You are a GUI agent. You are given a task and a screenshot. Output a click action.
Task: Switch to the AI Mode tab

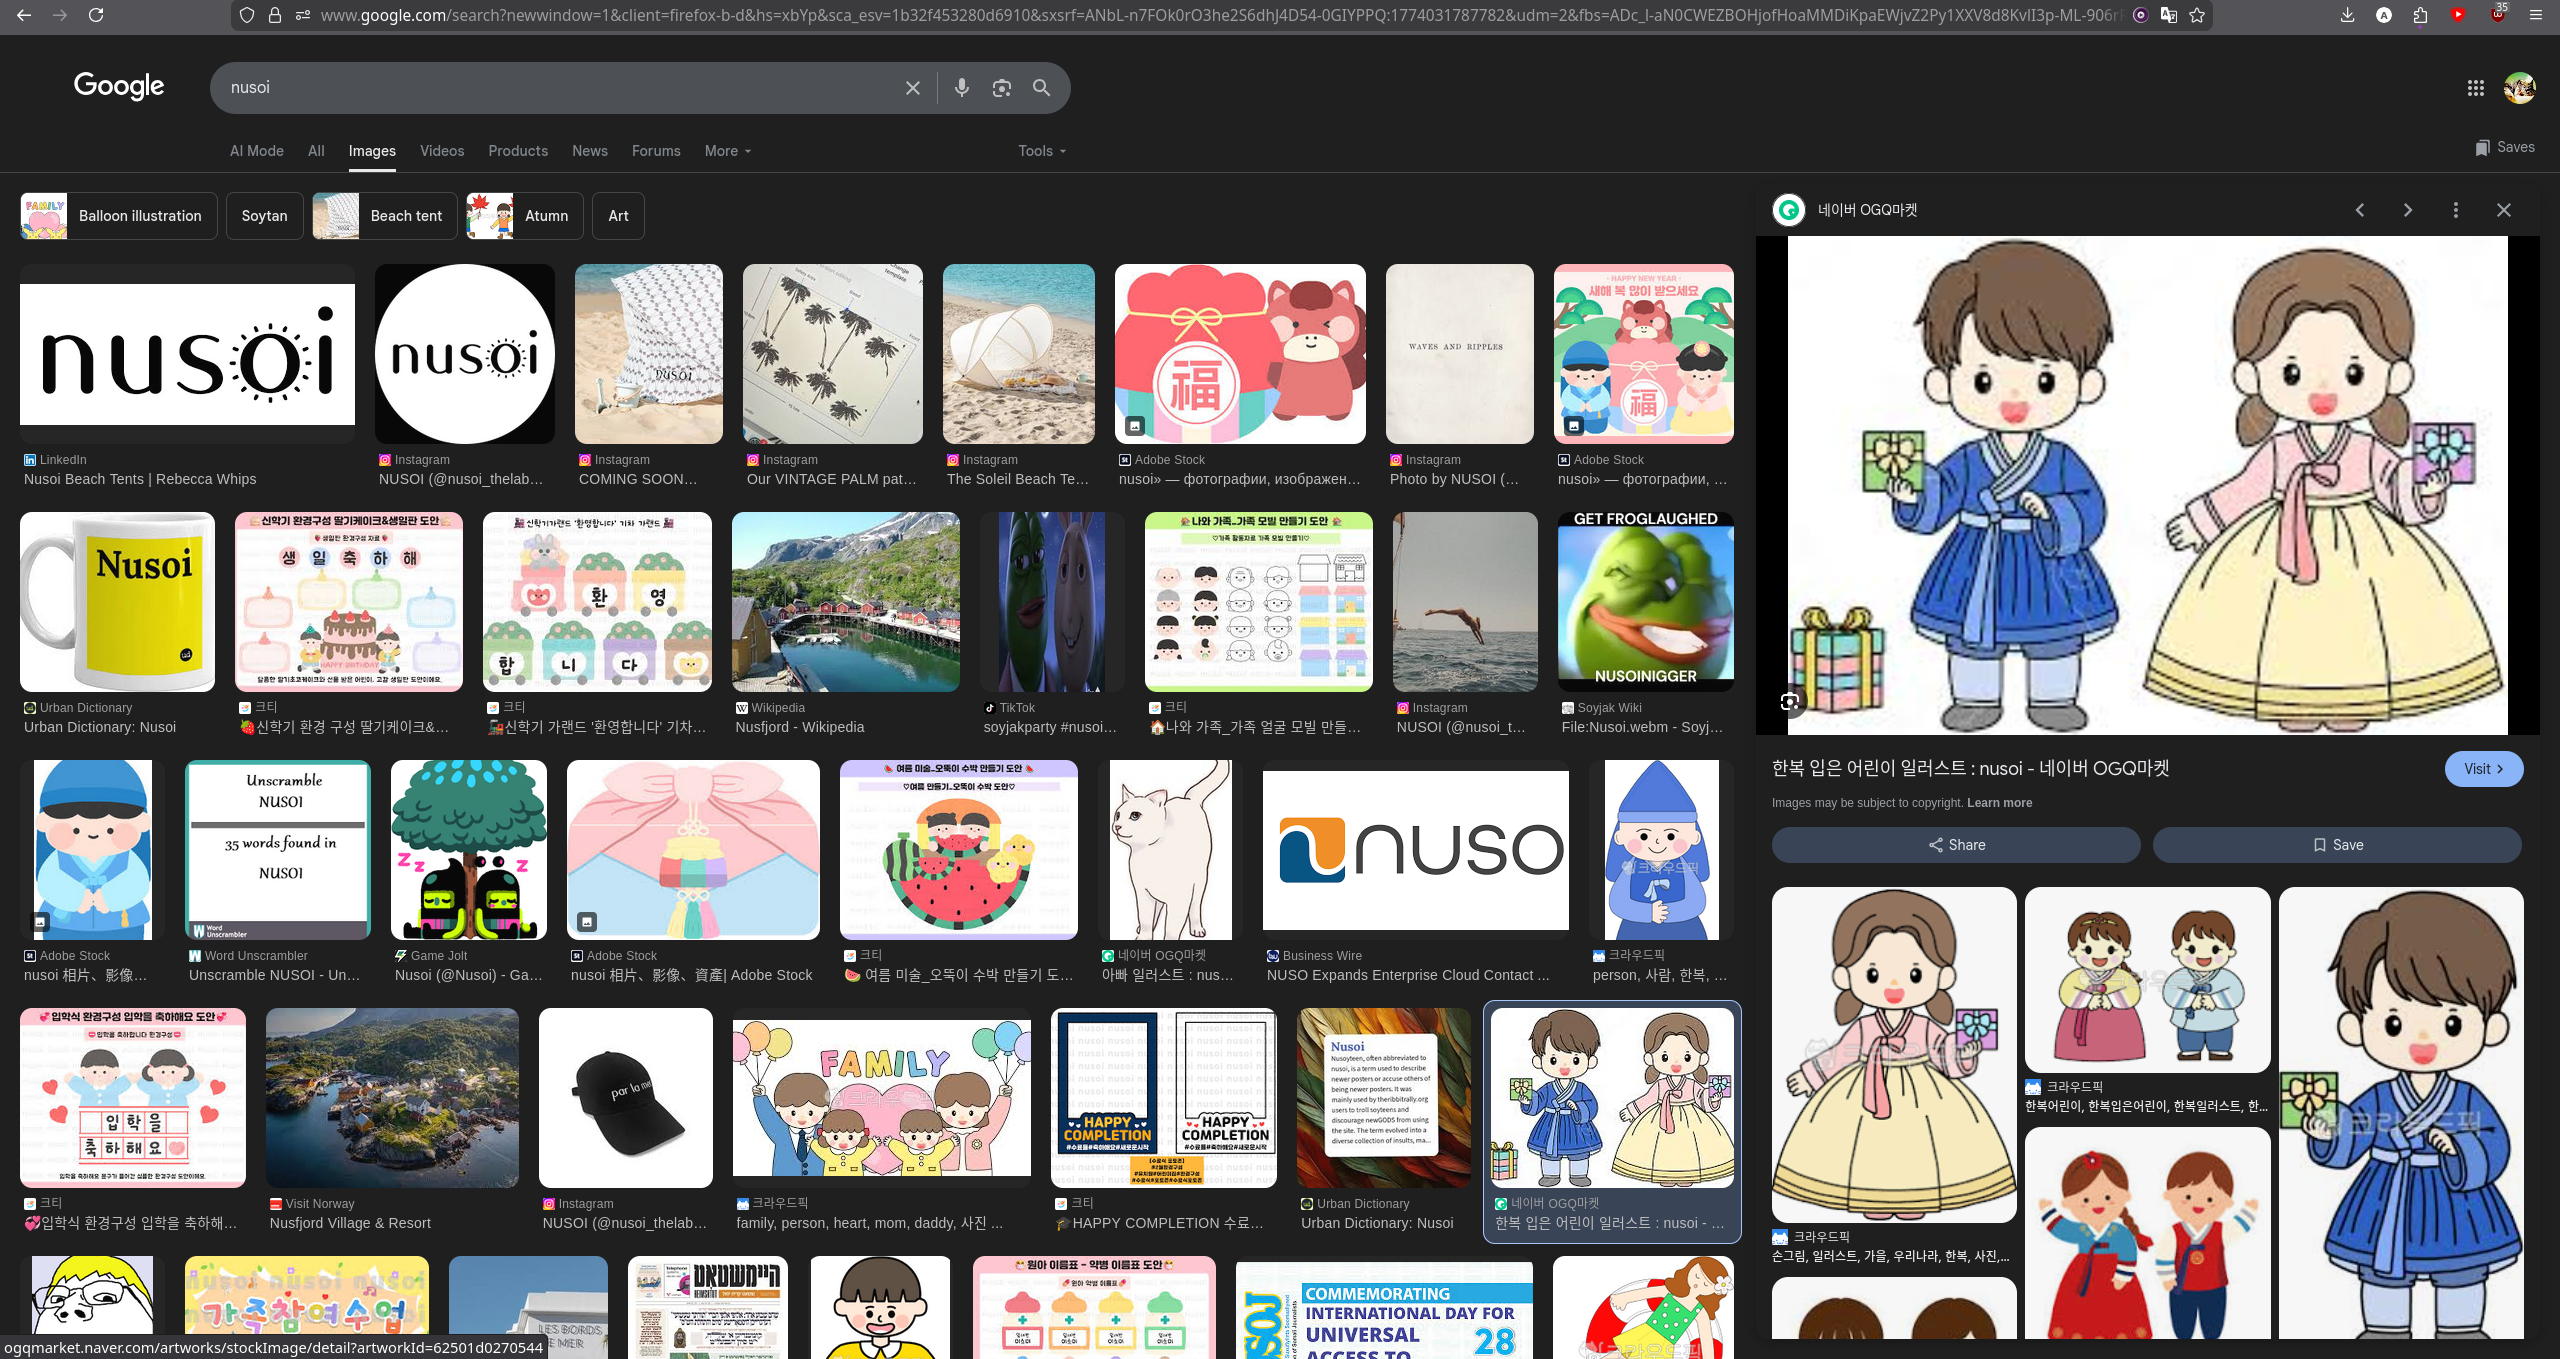(256, 151)
